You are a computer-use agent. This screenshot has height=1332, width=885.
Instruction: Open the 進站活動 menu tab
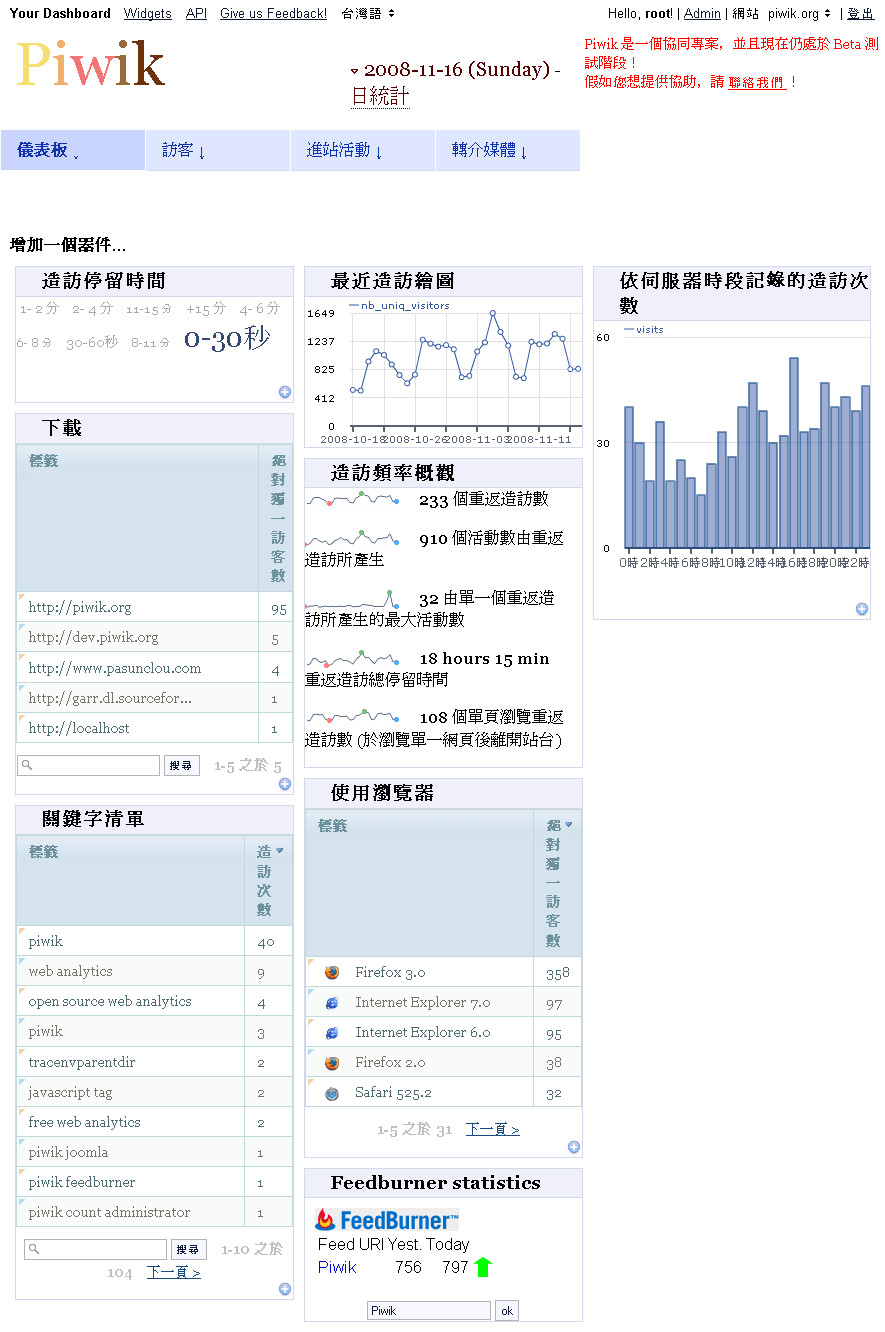(x=363, y=150)
